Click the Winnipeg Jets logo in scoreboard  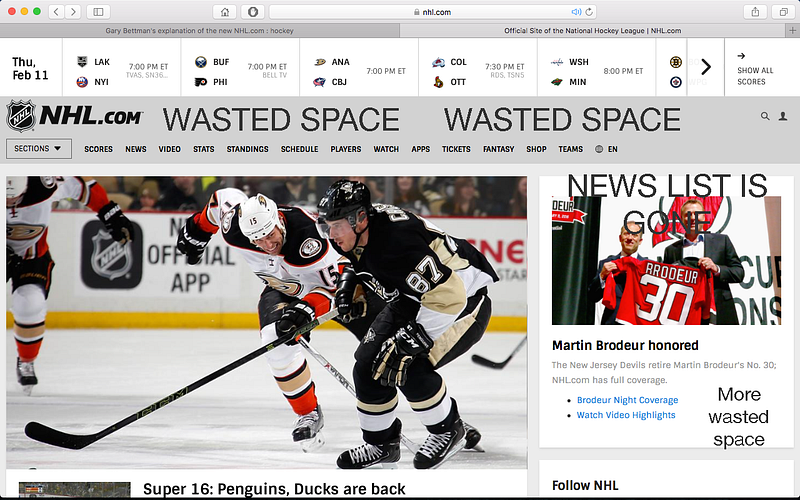pos(676,82)
